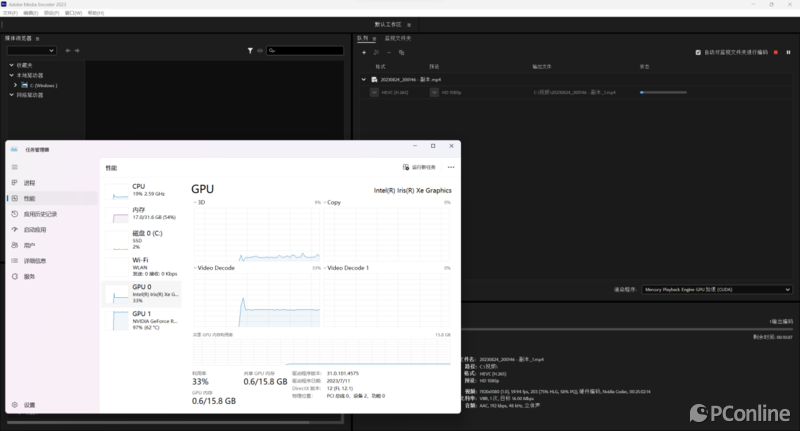
Task: Open the Video Decode 1 graph dropdown
Action: pos(324,268)
